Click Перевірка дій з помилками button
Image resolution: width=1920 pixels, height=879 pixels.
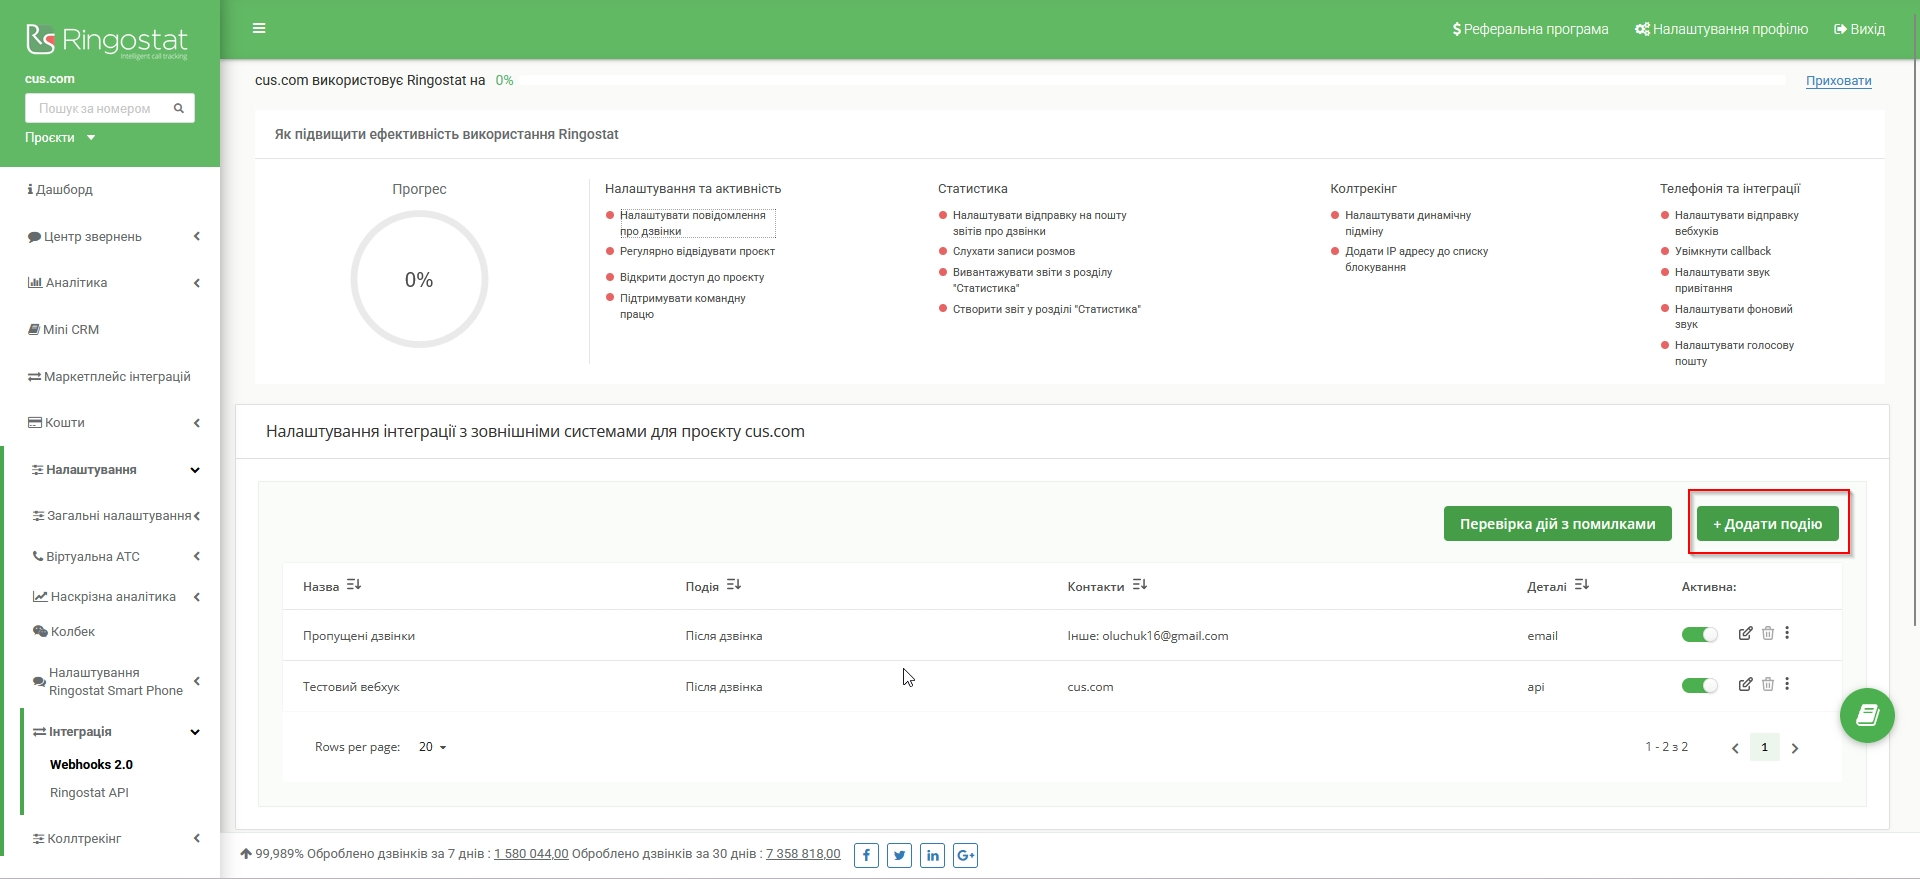click(x=1558, y=523)
